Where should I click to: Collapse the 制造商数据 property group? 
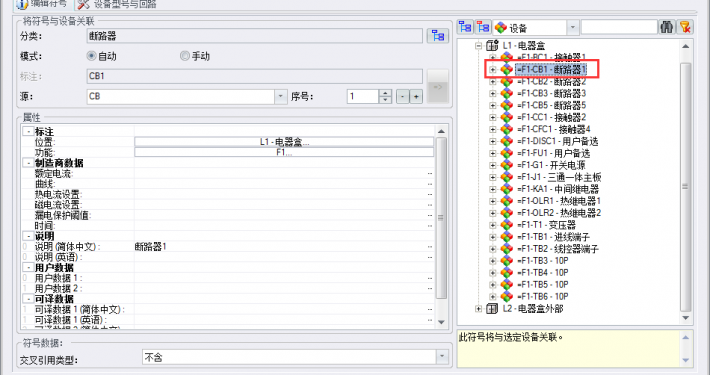[28, 163]
